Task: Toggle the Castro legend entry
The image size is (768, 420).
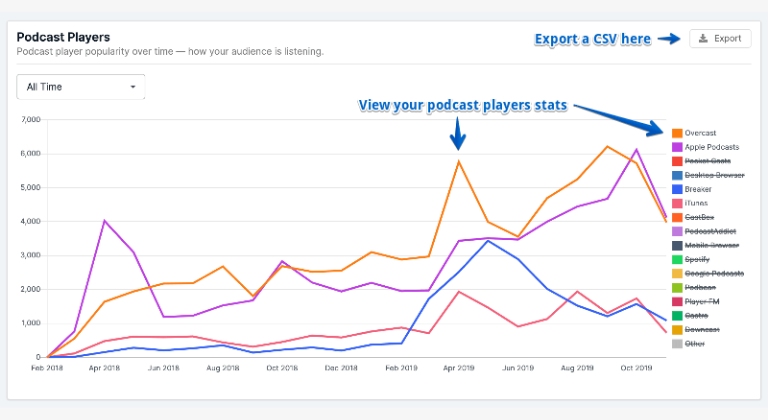Action: [697, 315]
